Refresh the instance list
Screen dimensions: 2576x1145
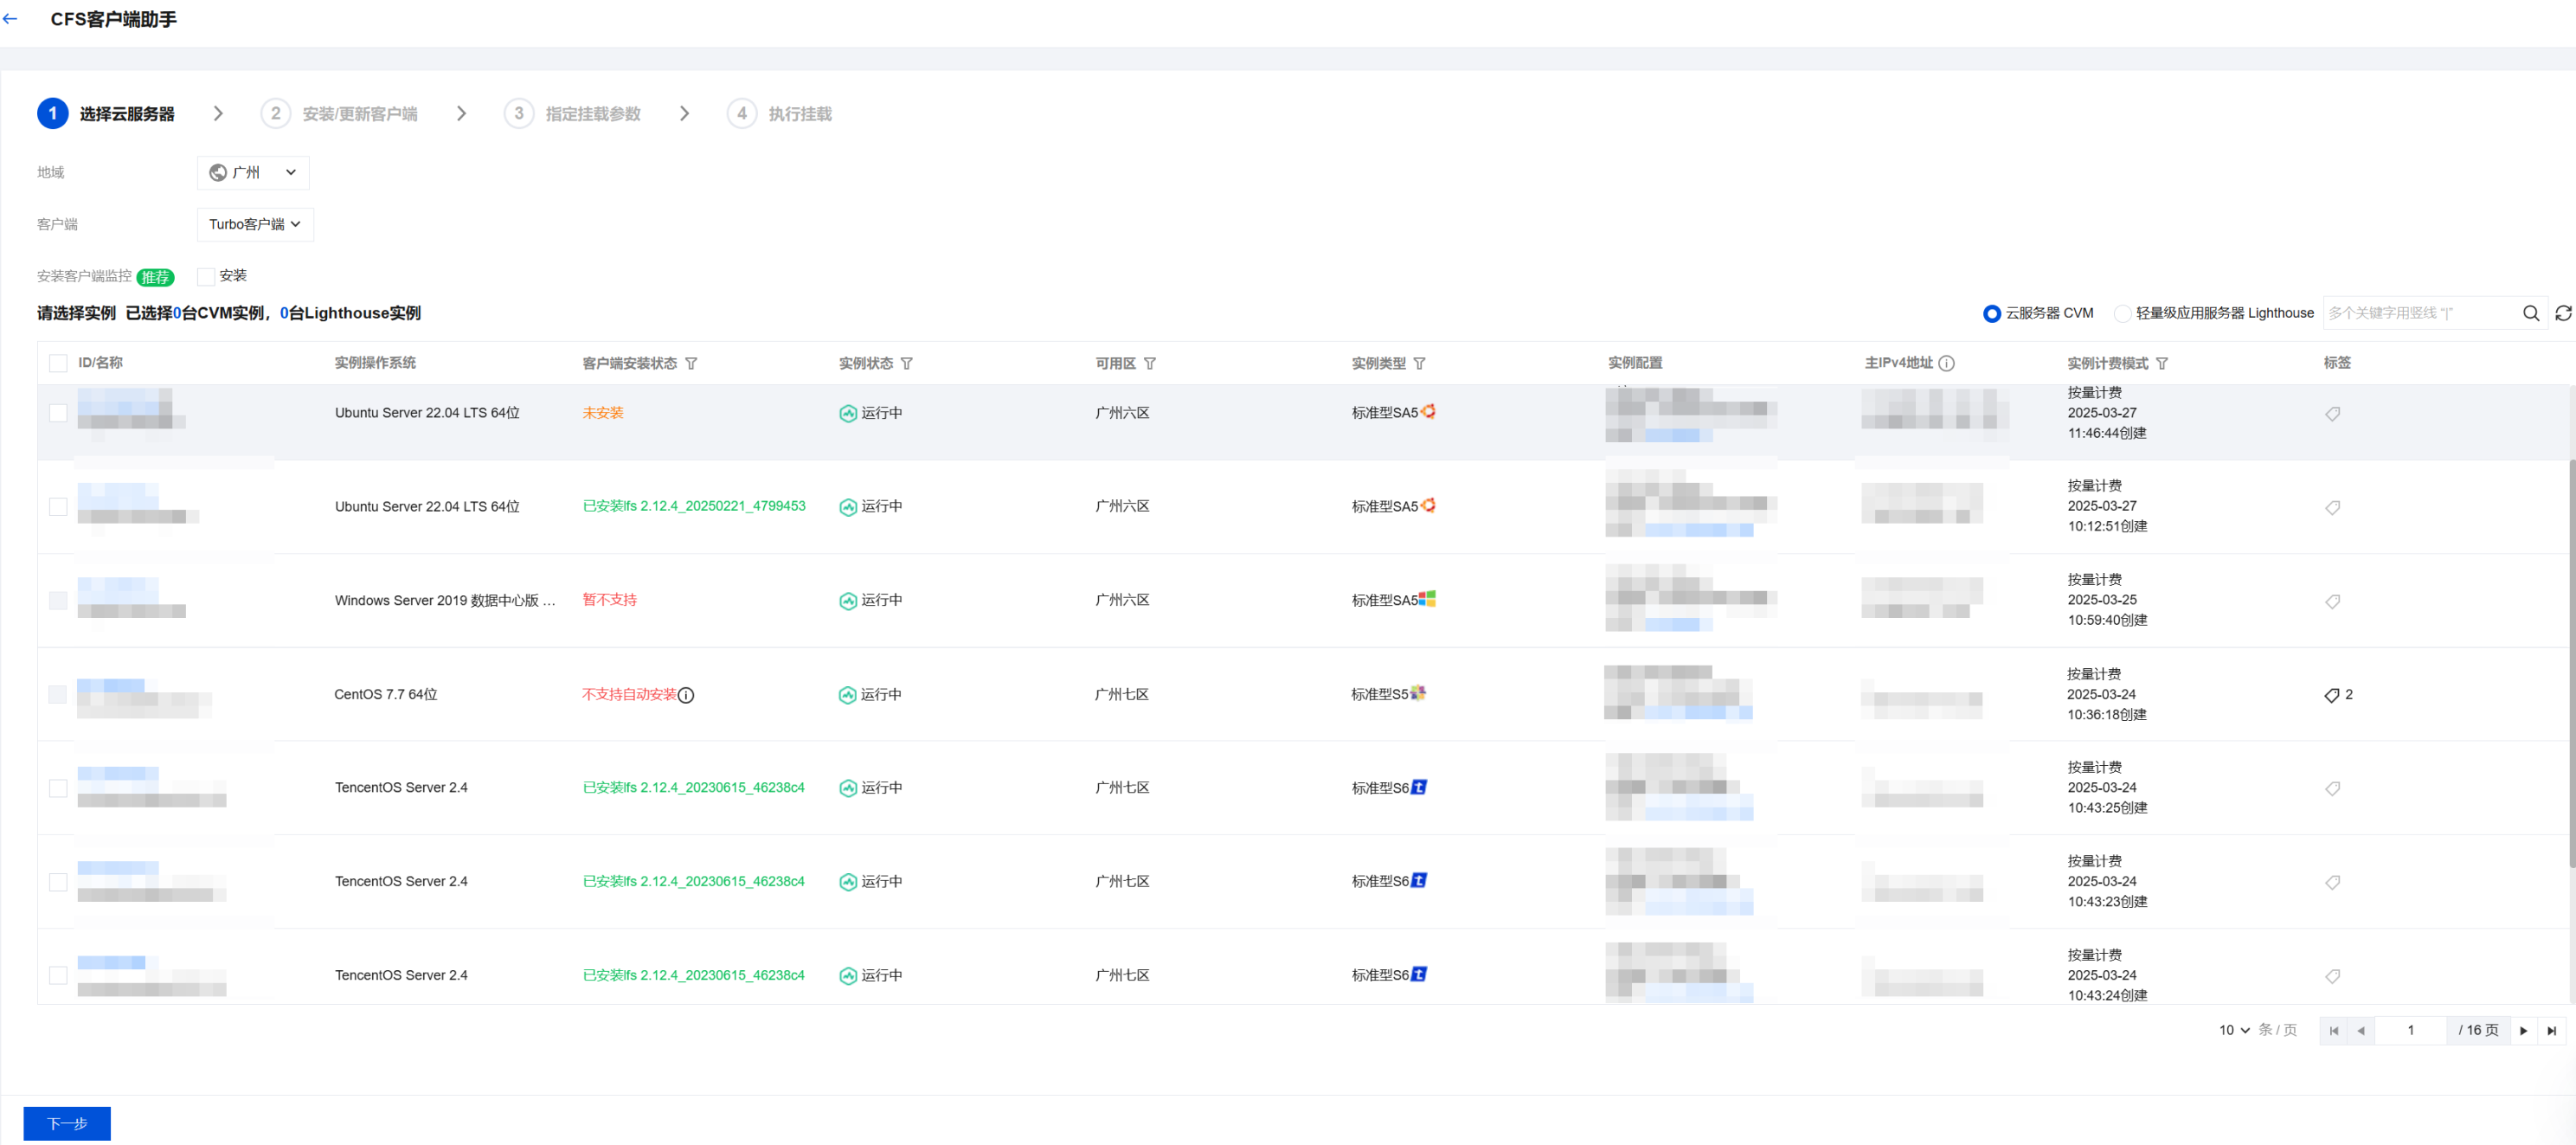[x=2563, y=313]
